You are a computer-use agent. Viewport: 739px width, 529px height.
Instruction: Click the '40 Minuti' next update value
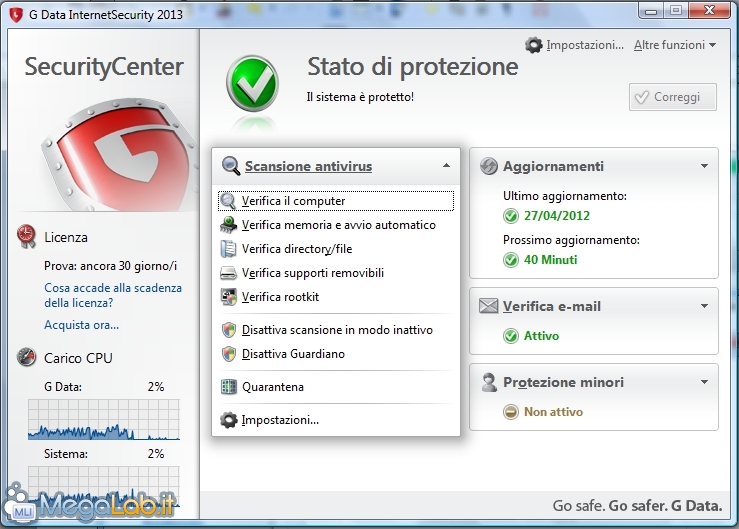(x=550, y=260)
